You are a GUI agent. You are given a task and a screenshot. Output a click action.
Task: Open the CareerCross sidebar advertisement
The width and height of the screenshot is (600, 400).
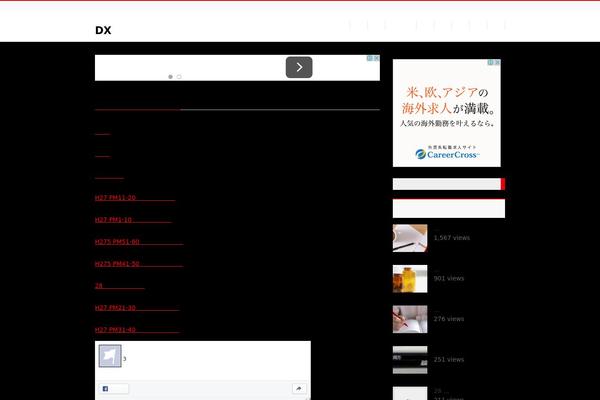pos(447,113)
